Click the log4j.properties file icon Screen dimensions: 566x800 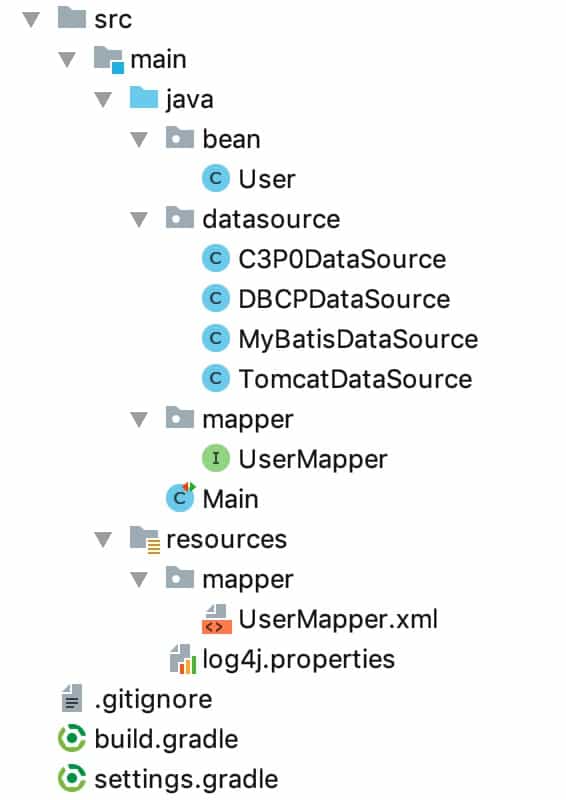(182, 659)
